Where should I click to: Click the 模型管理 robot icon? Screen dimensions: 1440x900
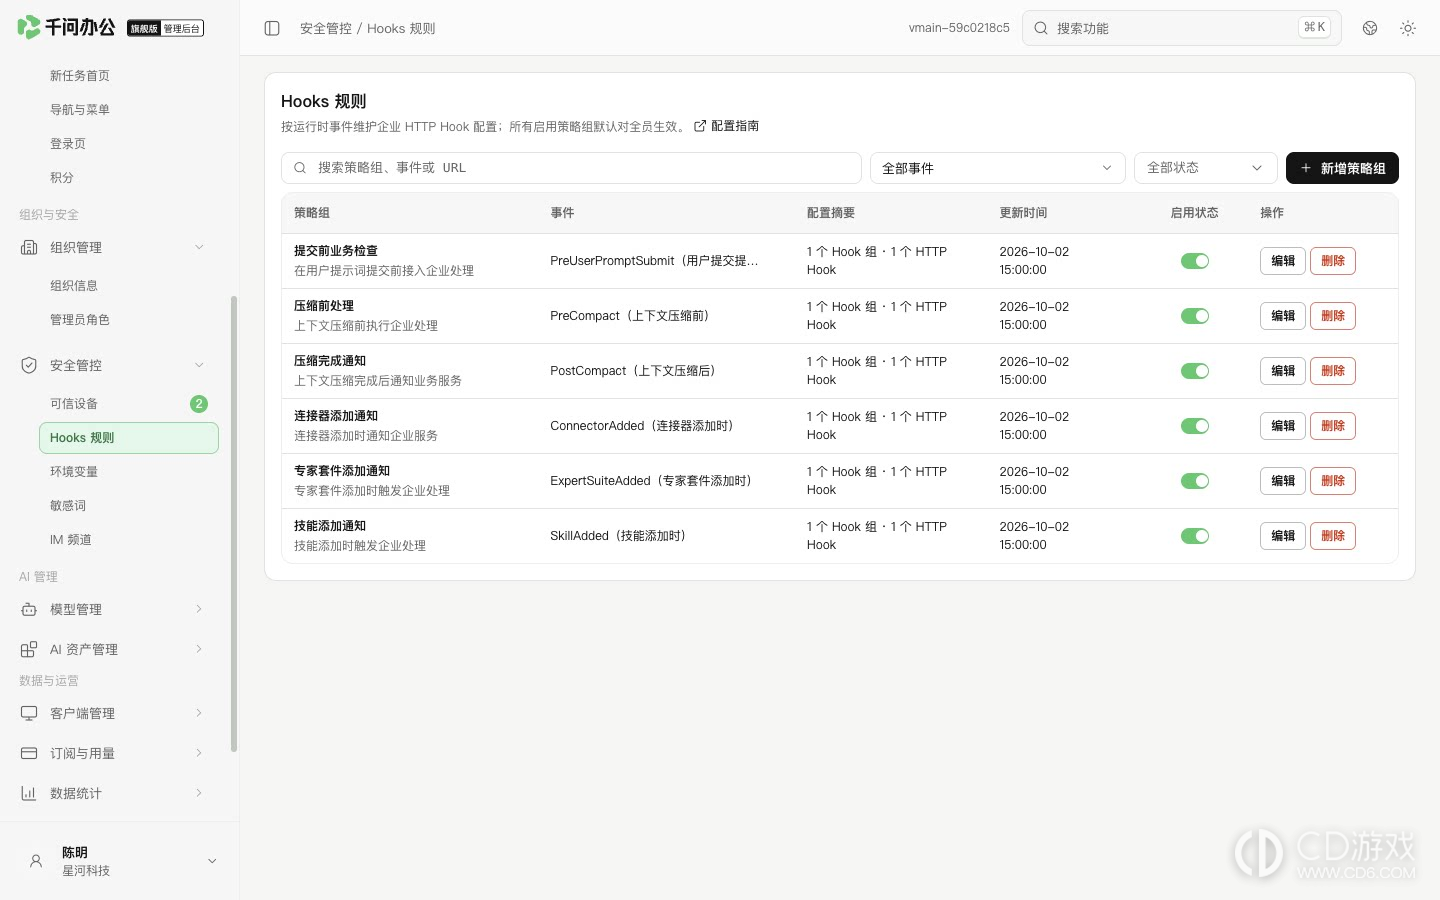pyautogui.click(x=29, y=609)
